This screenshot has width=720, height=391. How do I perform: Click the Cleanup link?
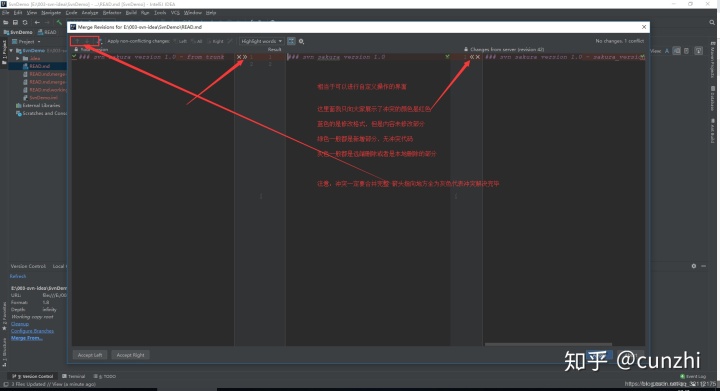point(20,324)
